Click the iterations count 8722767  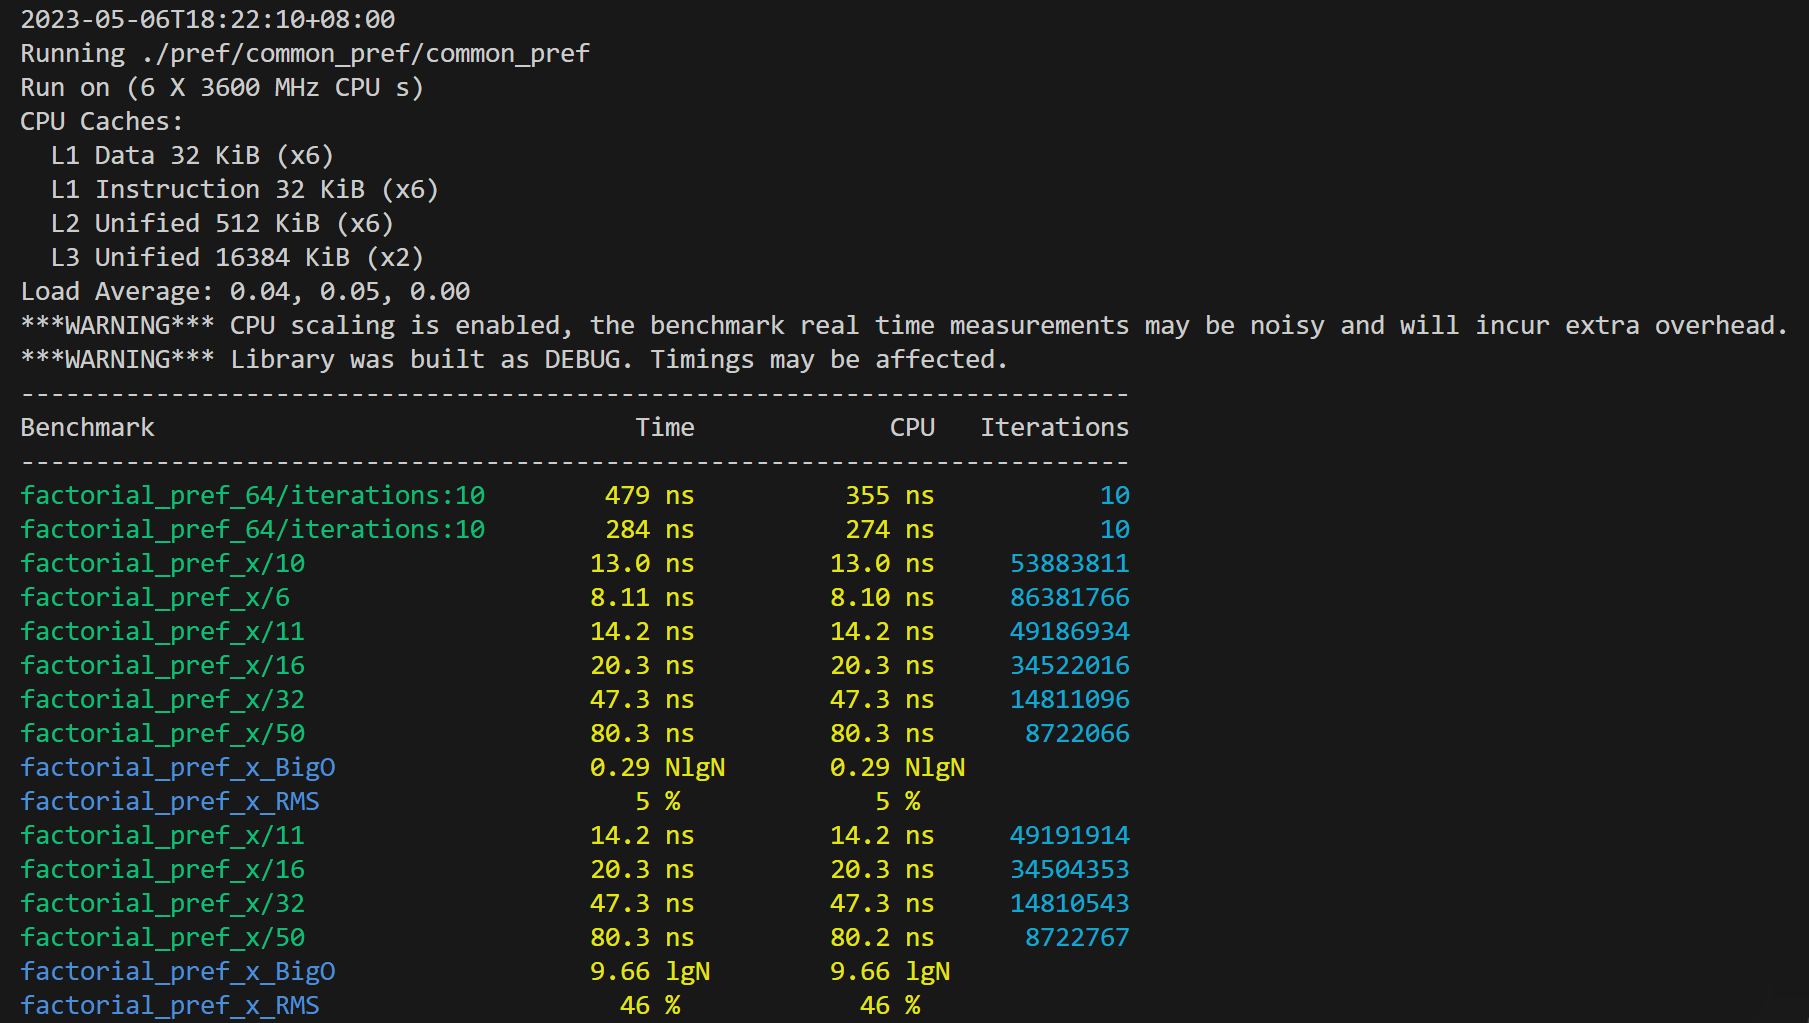tap(1077, 937)
